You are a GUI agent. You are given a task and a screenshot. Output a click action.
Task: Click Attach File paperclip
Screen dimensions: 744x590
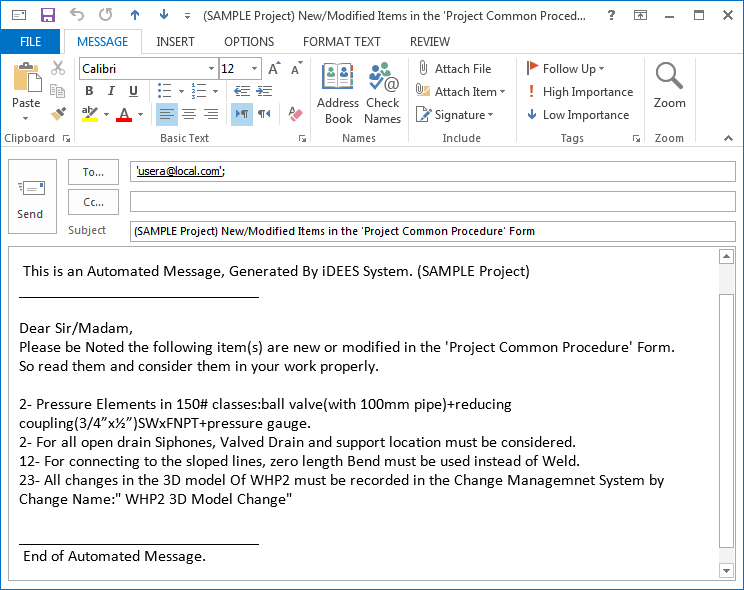pyautogui.click(x=455, y=68)
